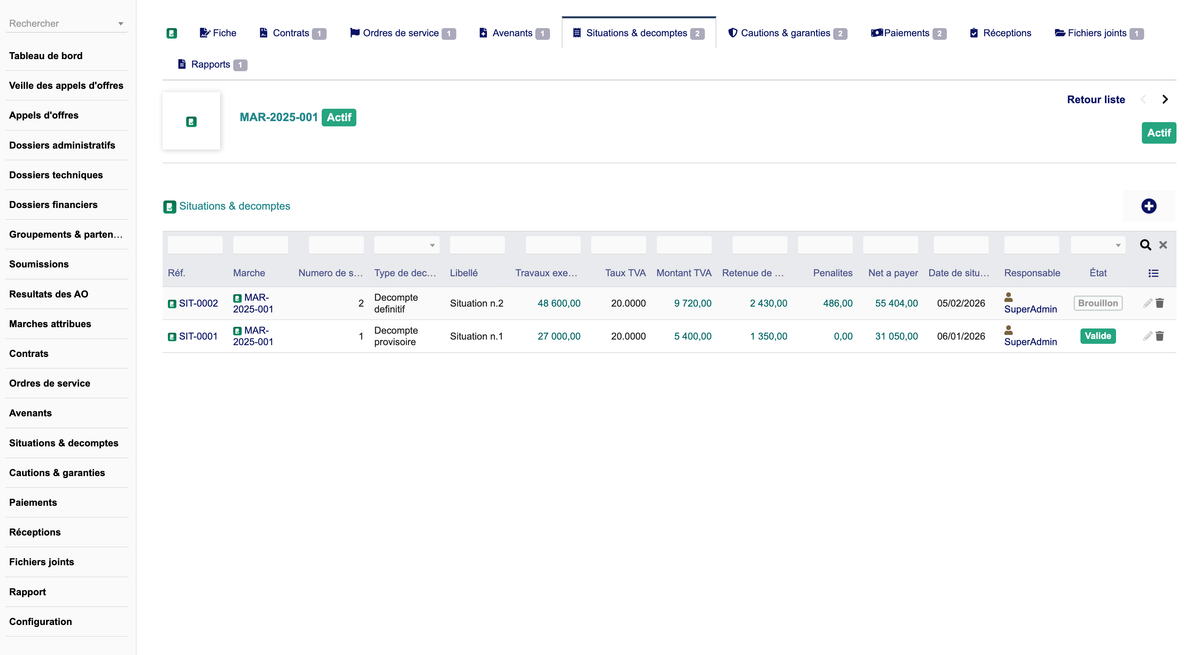The height and width of the screenshot is (655, 1200).
Task: Click the Réf. filter input field
Action: click(195, 245)
